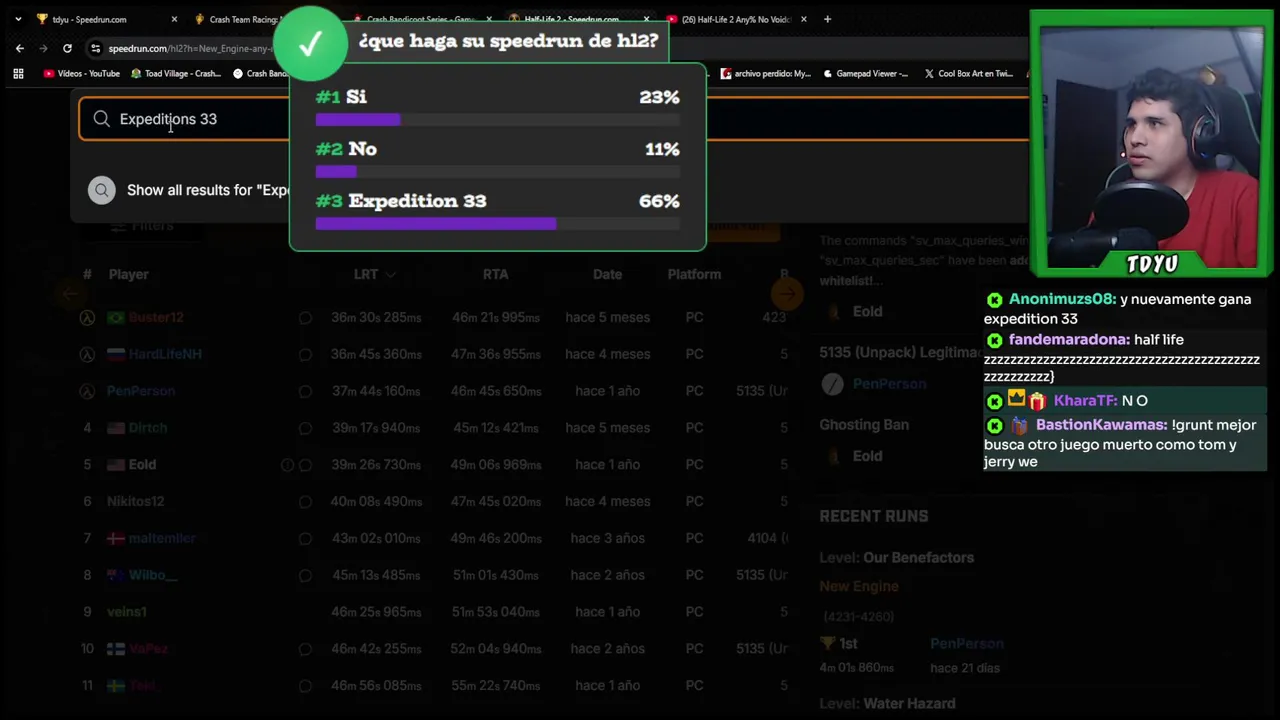Screen dimensions: 1280x720
Task: Click the search field containing "Expeditions 33"
Action: 553,119
